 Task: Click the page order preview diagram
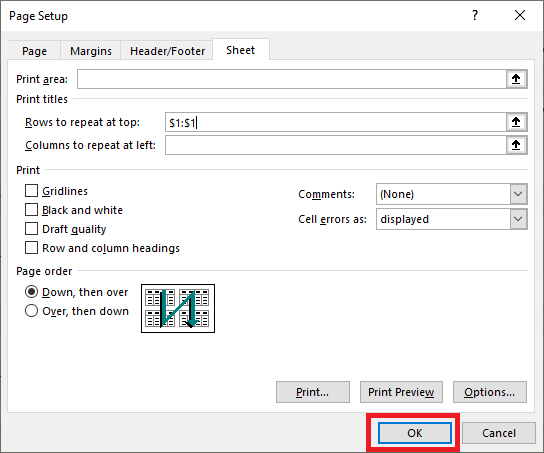(178, 308)
